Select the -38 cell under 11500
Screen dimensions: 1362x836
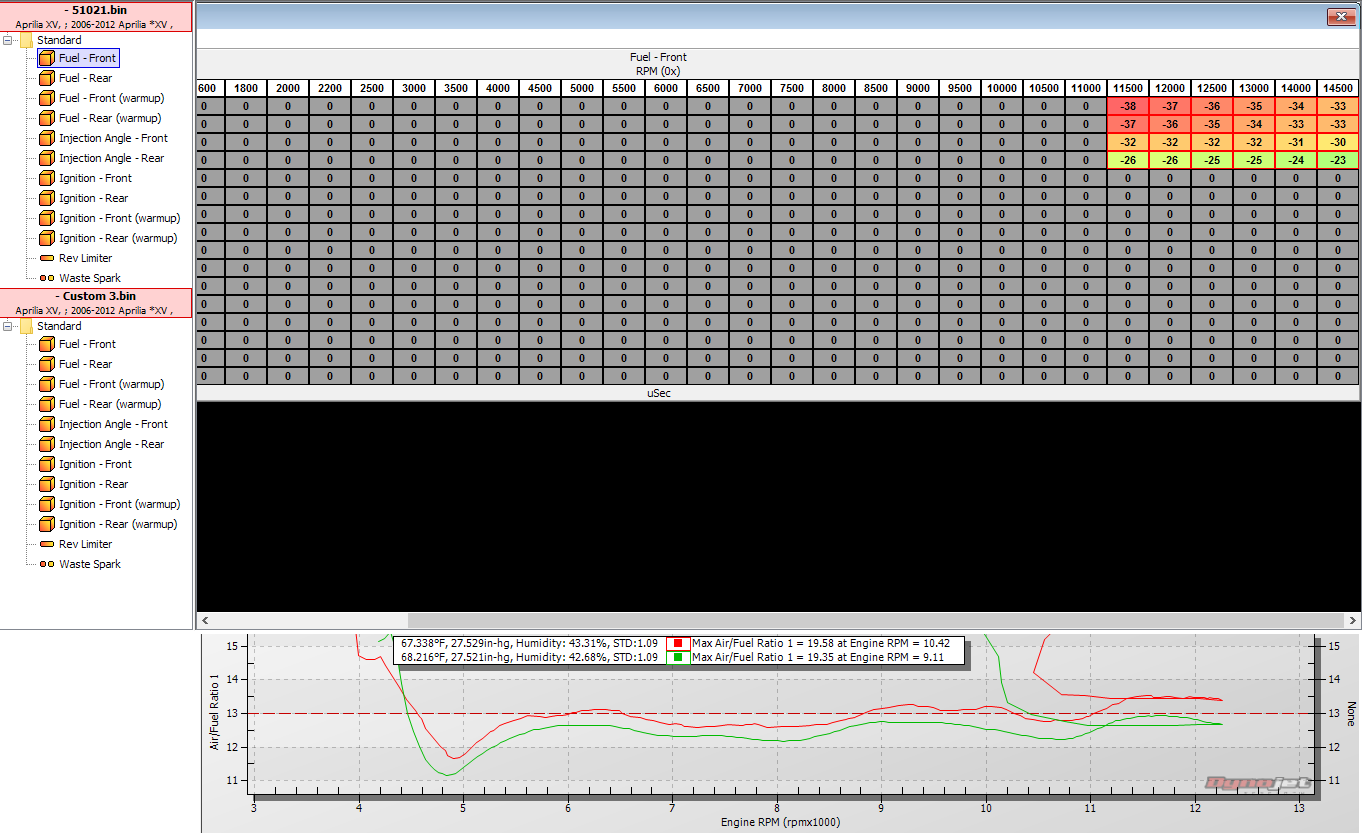[1128, 106]
